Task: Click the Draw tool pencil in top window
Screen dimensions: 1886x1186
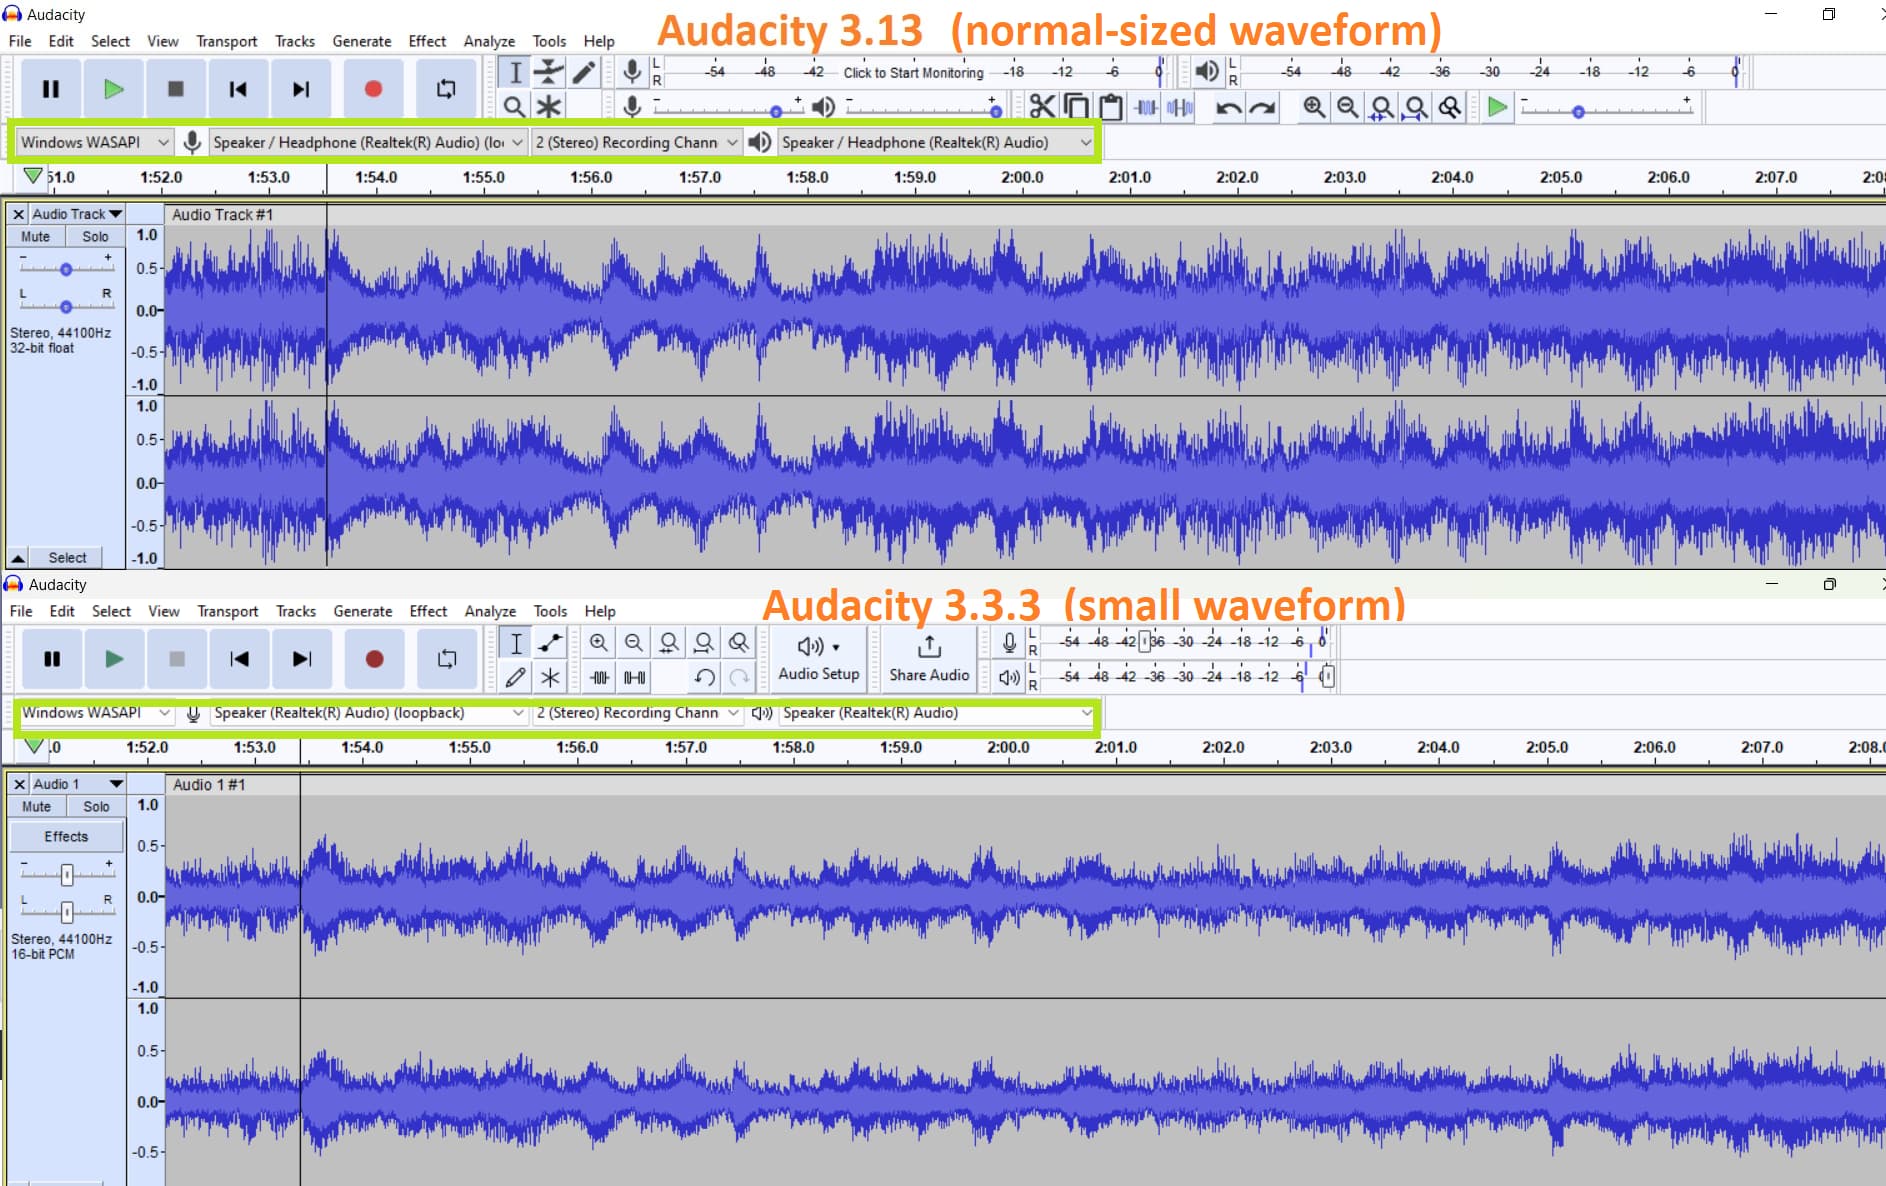Action: pos(584,72)
